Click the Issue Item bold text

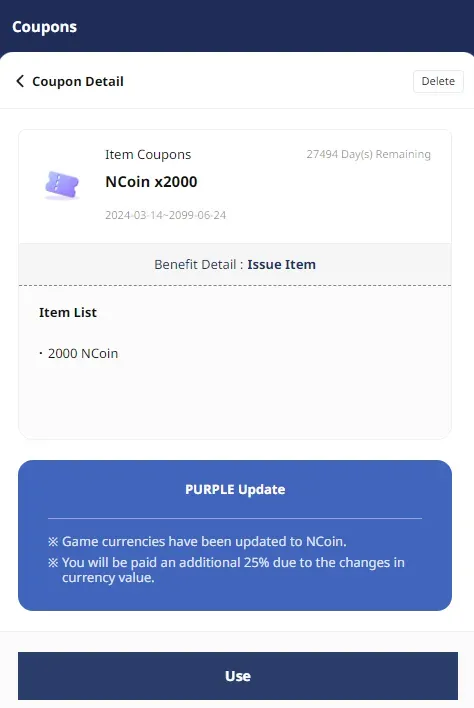[281, 265]
